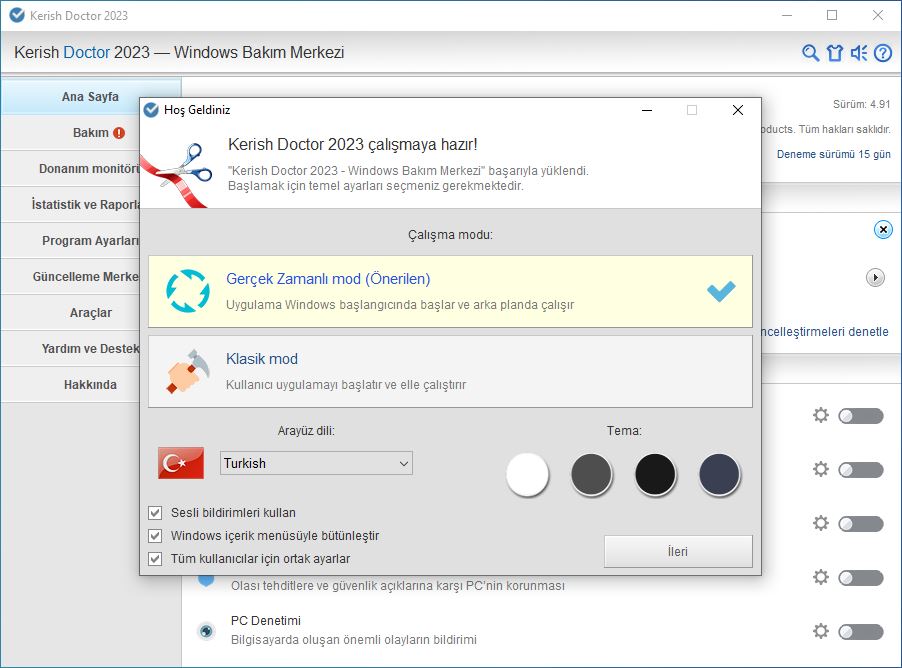The height and width of the screenshot is (668, 902).
Task: Open the Yardım ve Destek section
Action: click(70, 349)
